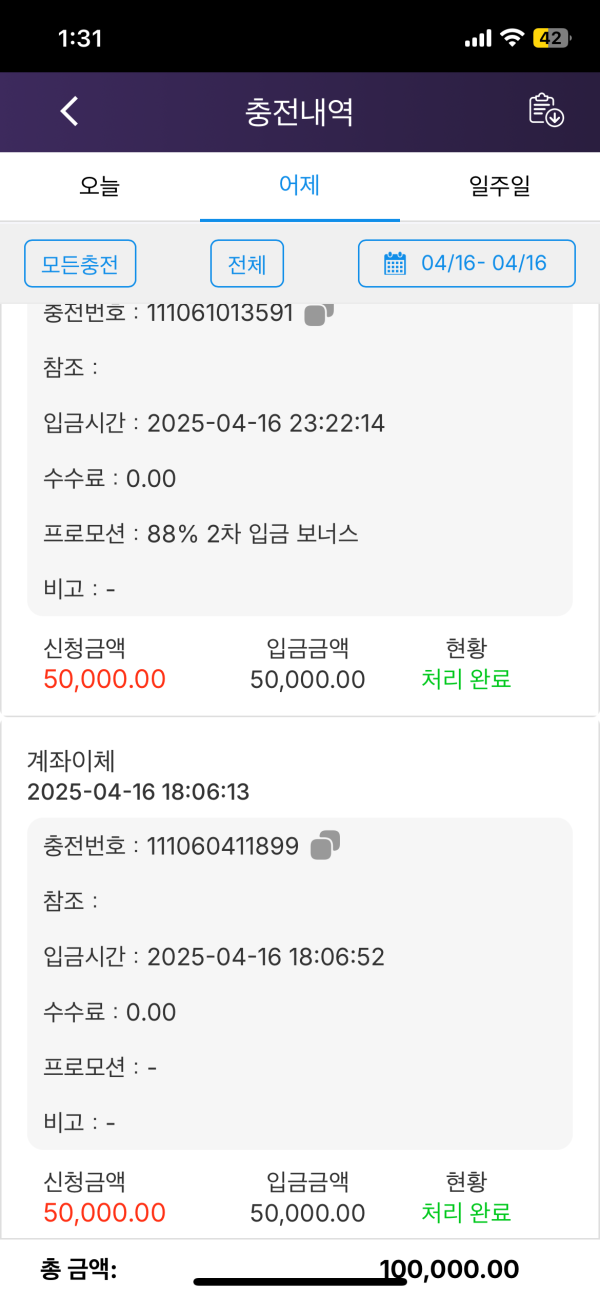The width and height of the screenshot is (600, 1298).
Task: Tap the 88% 2차 입금 보너스 promotion text
Action: (x=253, y=534)
